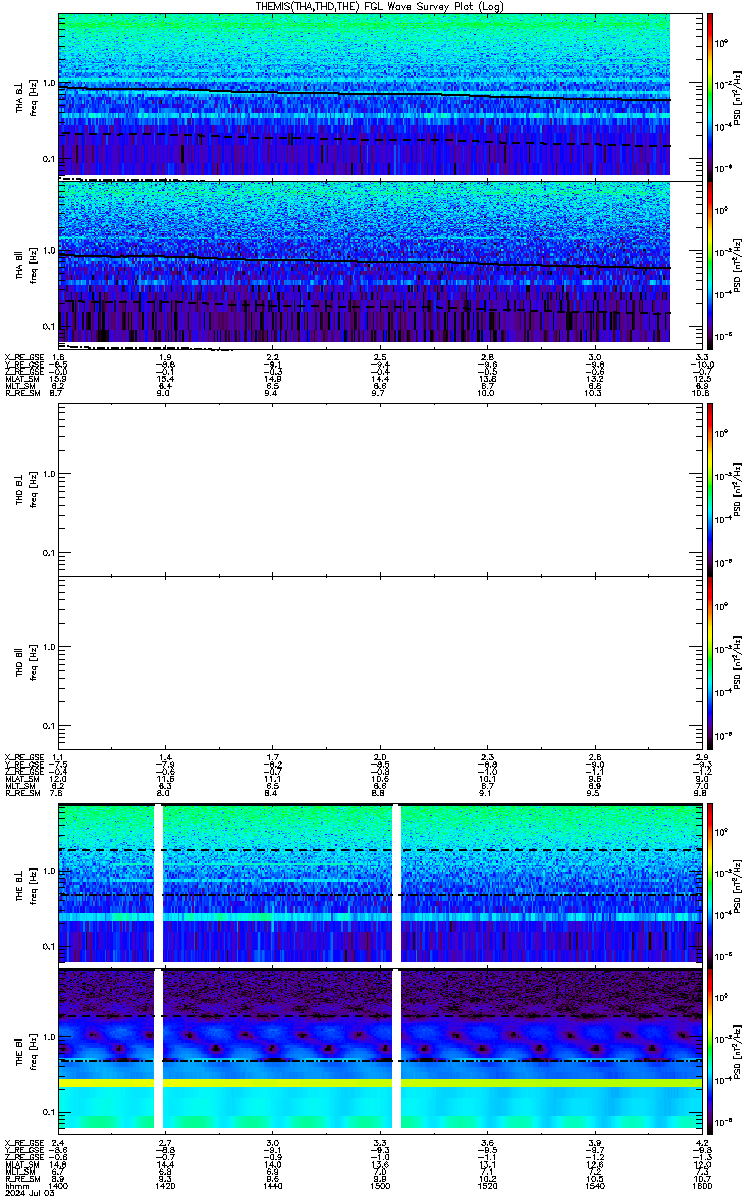
Task: Click the MLAT_SM row label under the THE panels
Action: pyautogui.click(x=22, y=1164)
